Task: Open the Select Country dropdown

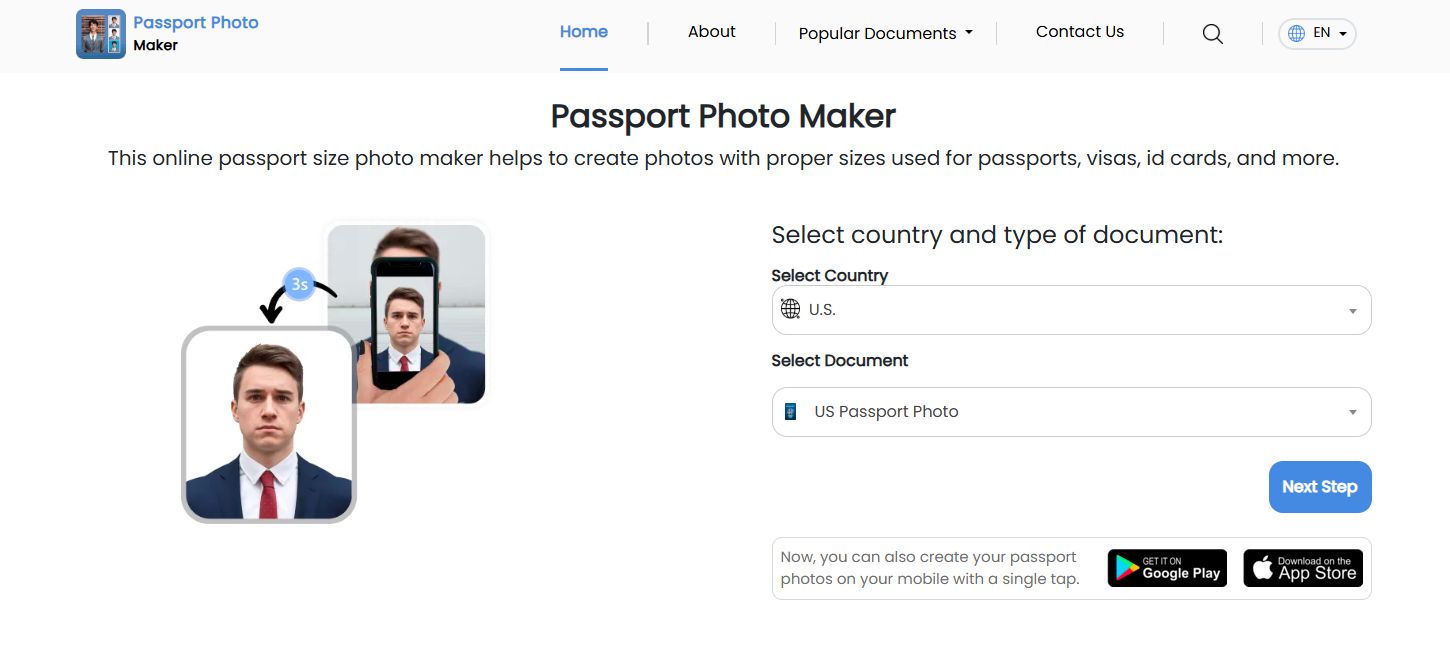Action: click(1071, 309)
